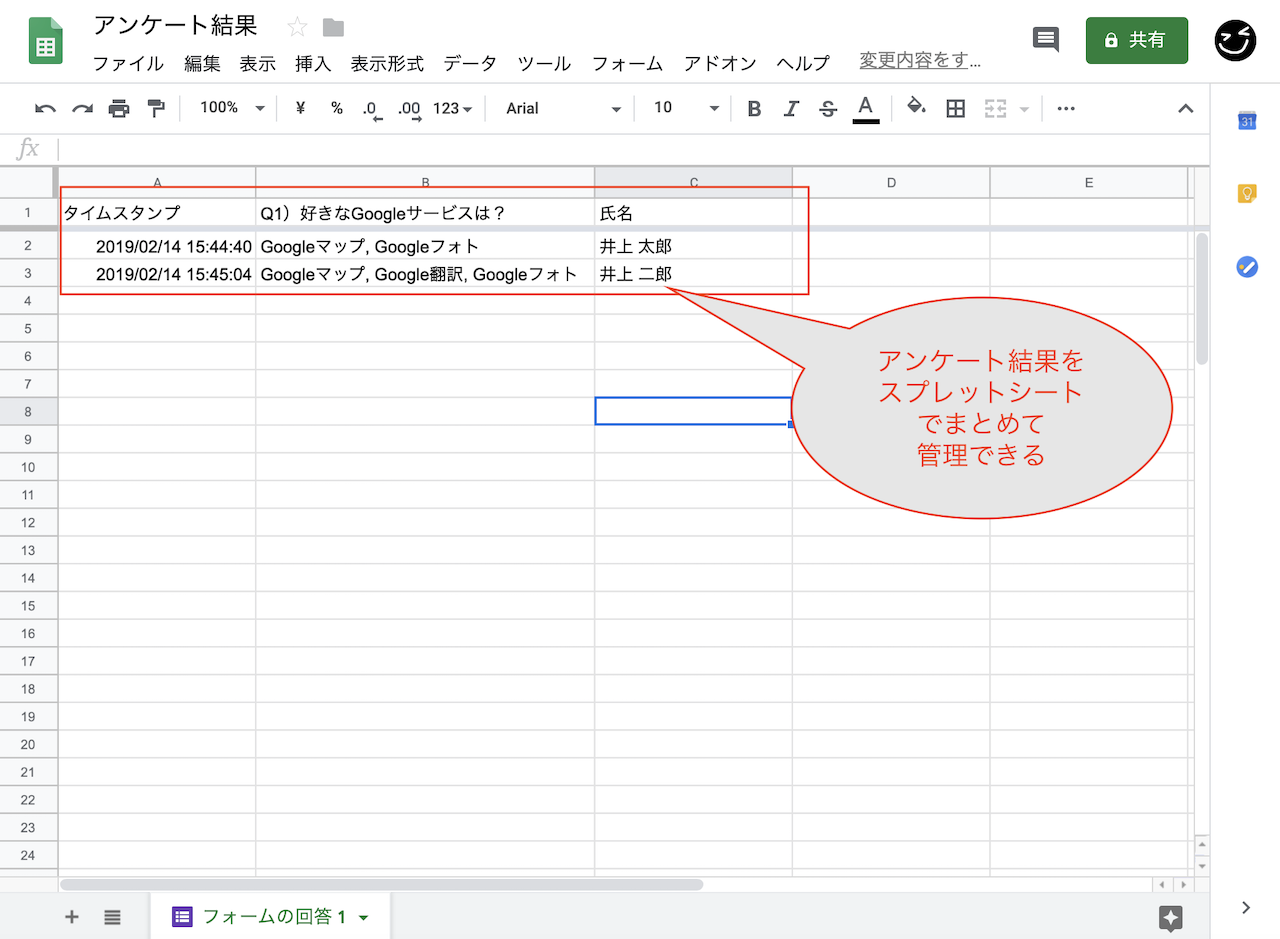Click the Print icon in toolbar
This screenshot has width=1280, height=939.
point(119,109)
